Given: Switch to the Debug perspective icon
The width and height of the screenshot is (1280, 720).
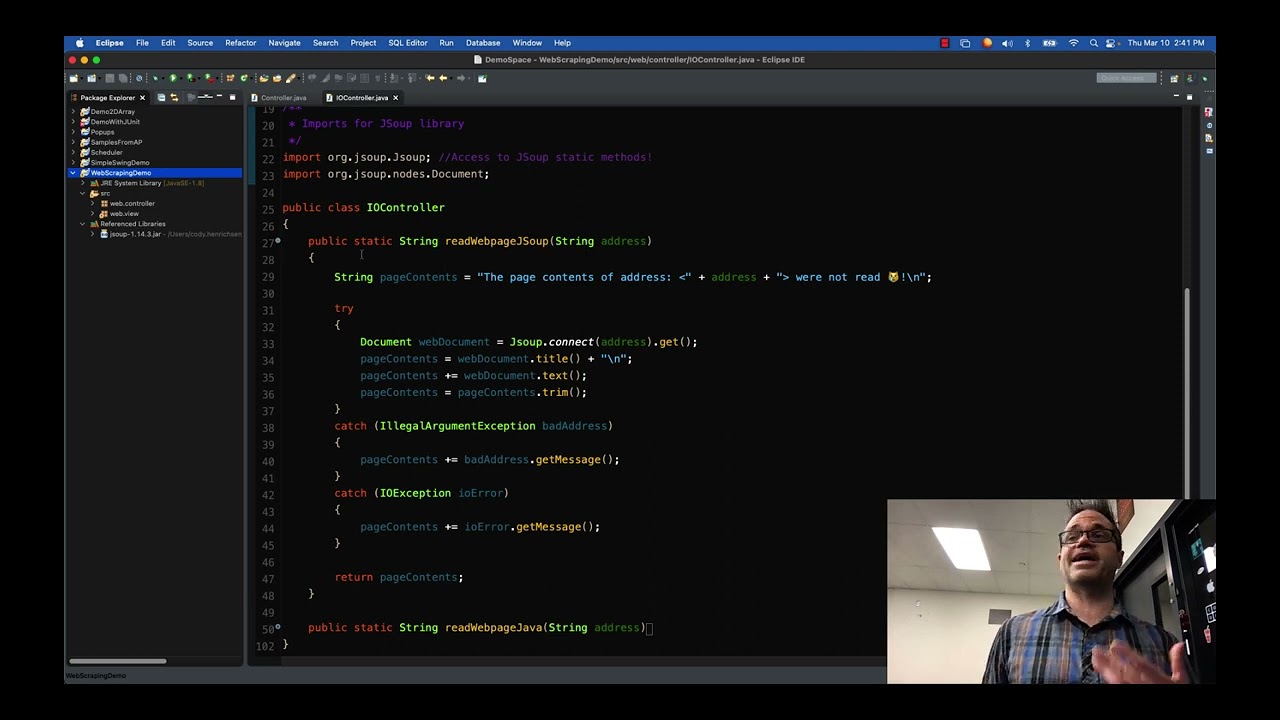Looking at the screenshot, I should click(x=1204, y=78).
